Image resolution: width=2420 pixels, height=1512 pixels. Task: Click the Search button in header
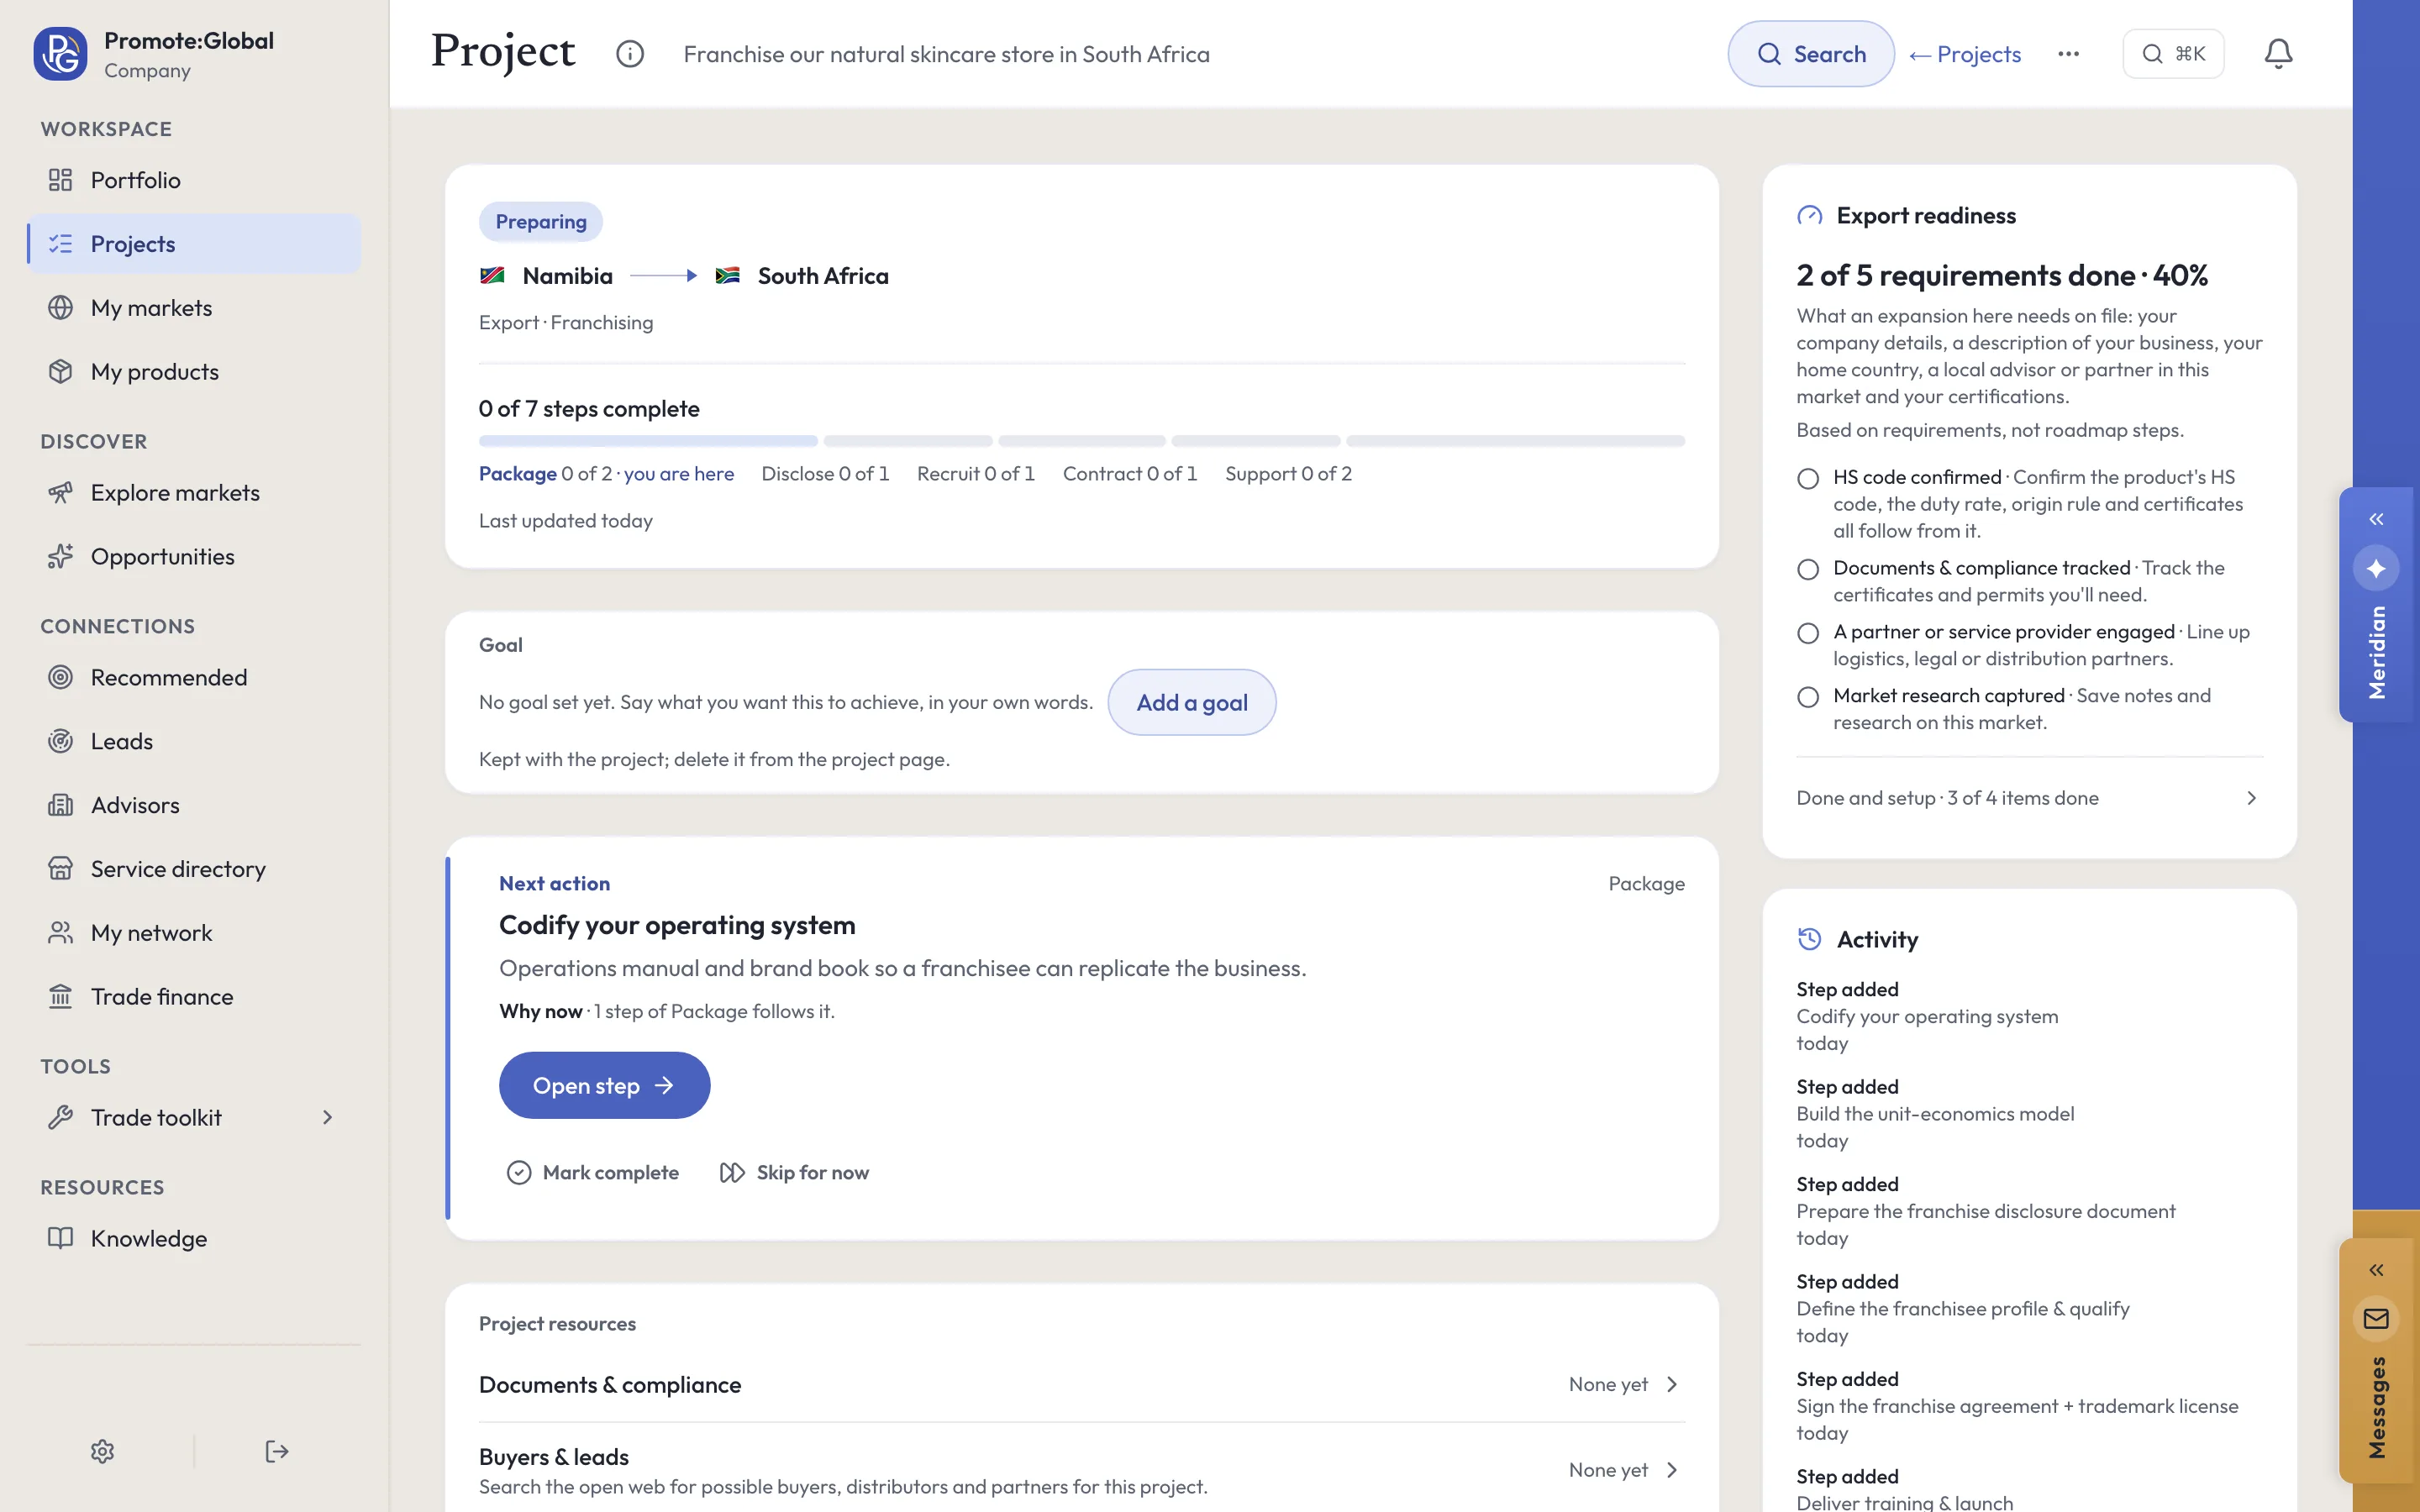1811,54
